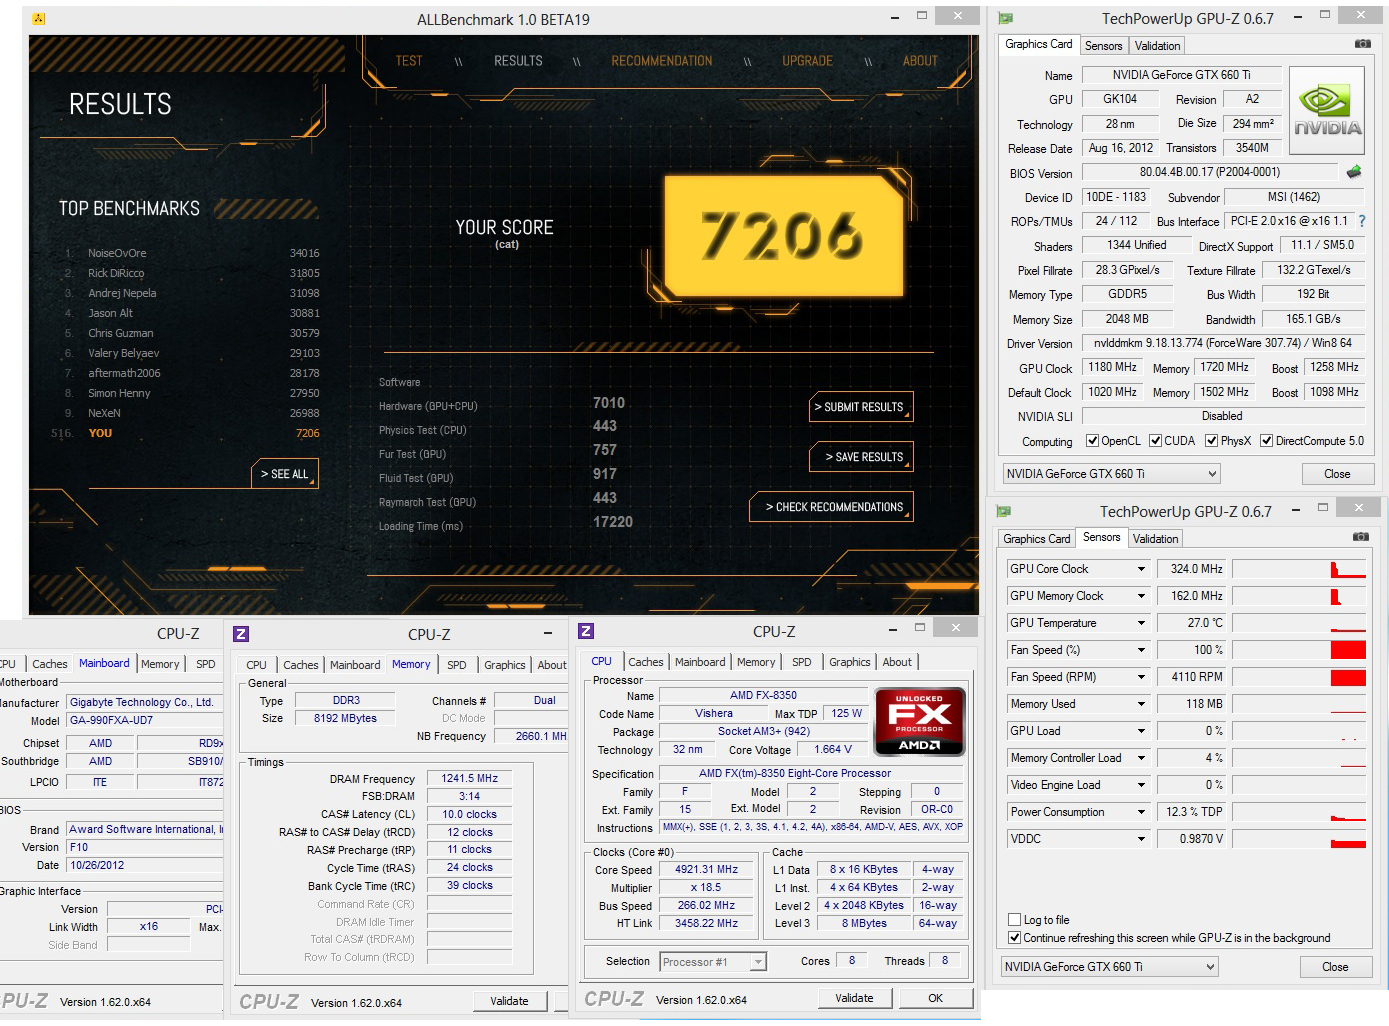Open the Memory Controller Load sensor dropdown

[1141, 758]
